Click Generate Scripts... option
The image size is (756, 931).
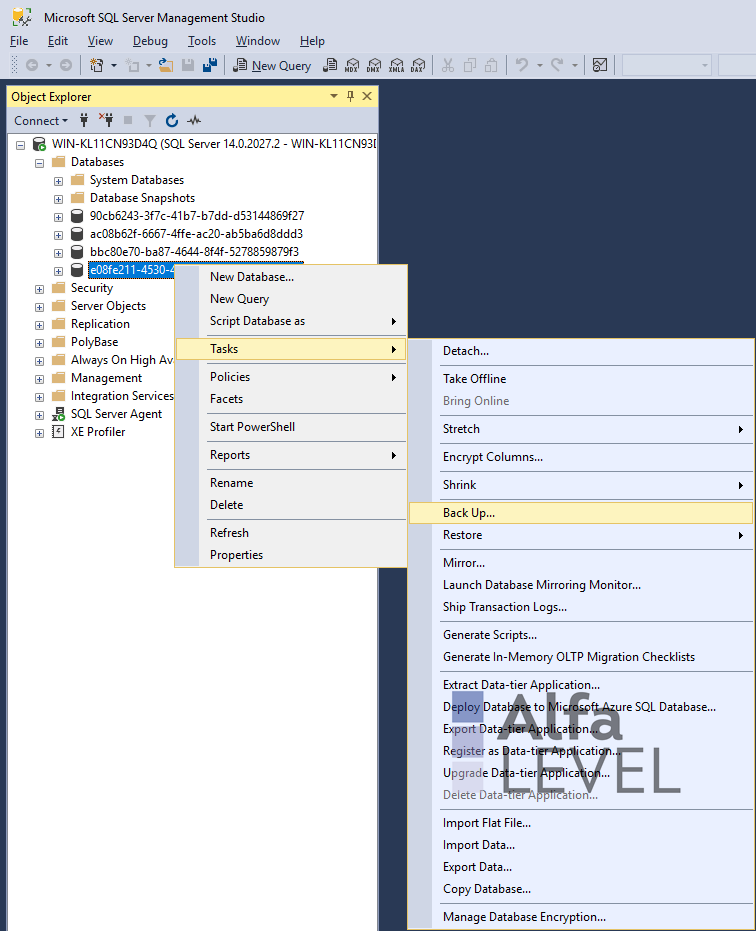pos(581,635)
